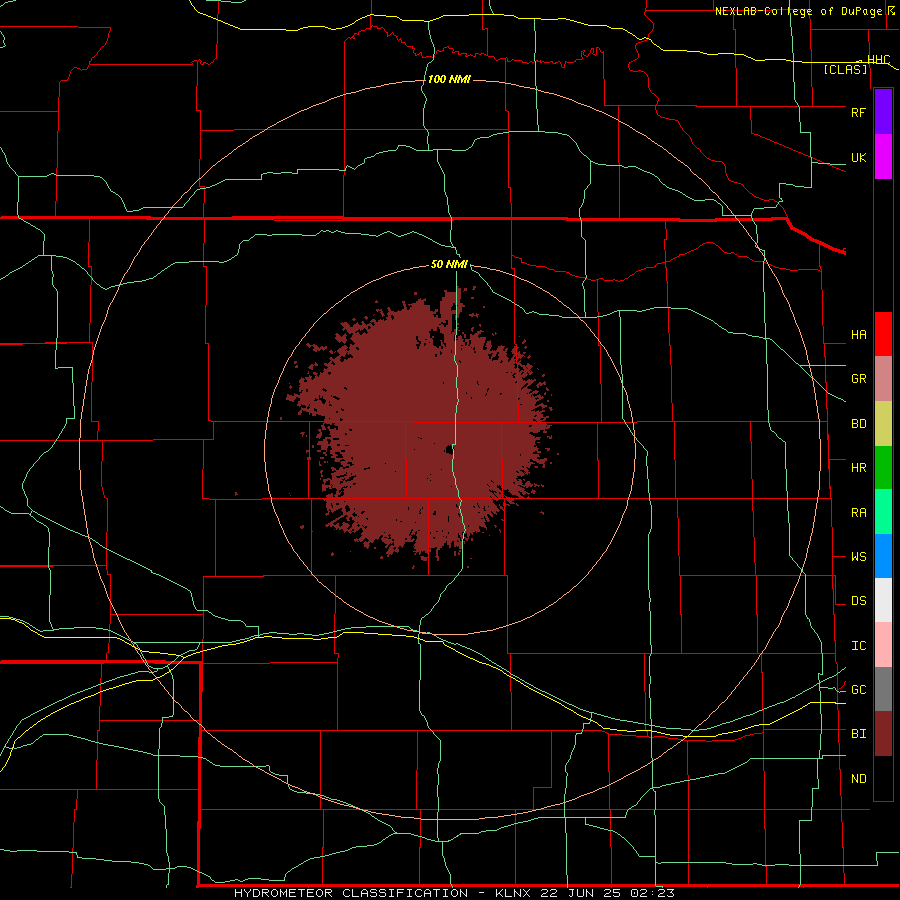900x900 pixels.
Task: Click the '02:23' timestamp
Action: coord(651,893)
